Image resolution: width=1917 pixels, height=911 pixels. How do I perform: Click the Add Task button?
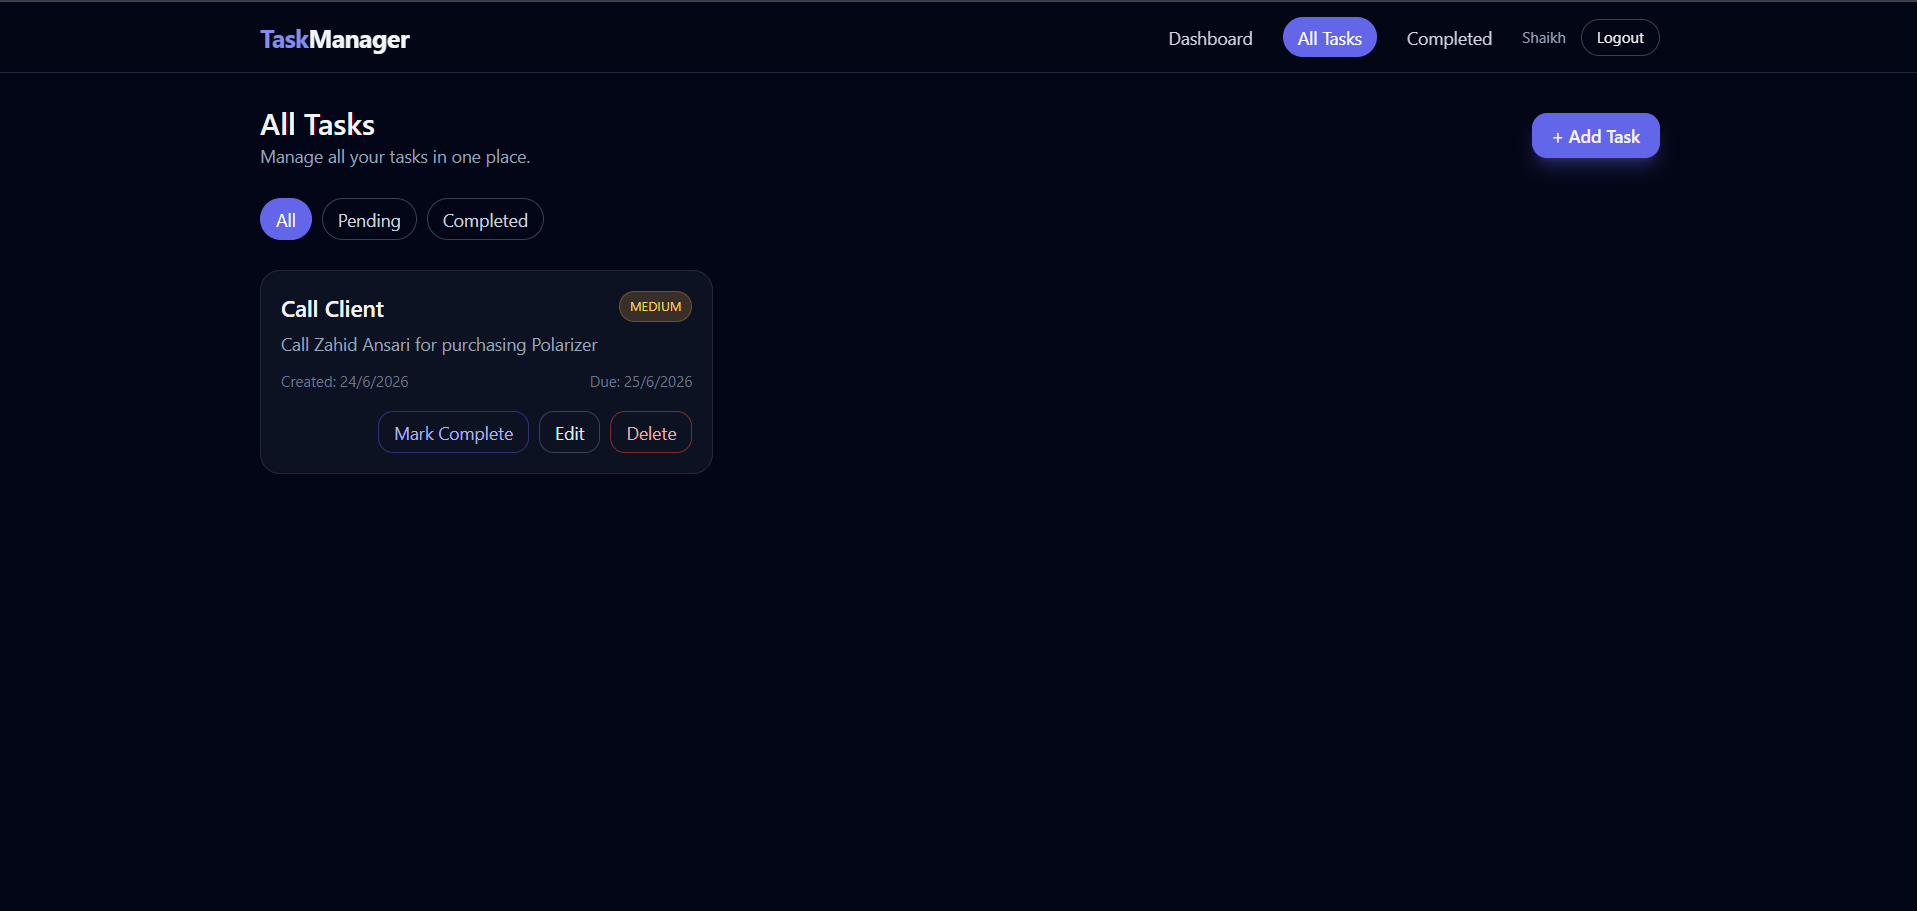pos(1595,136)
